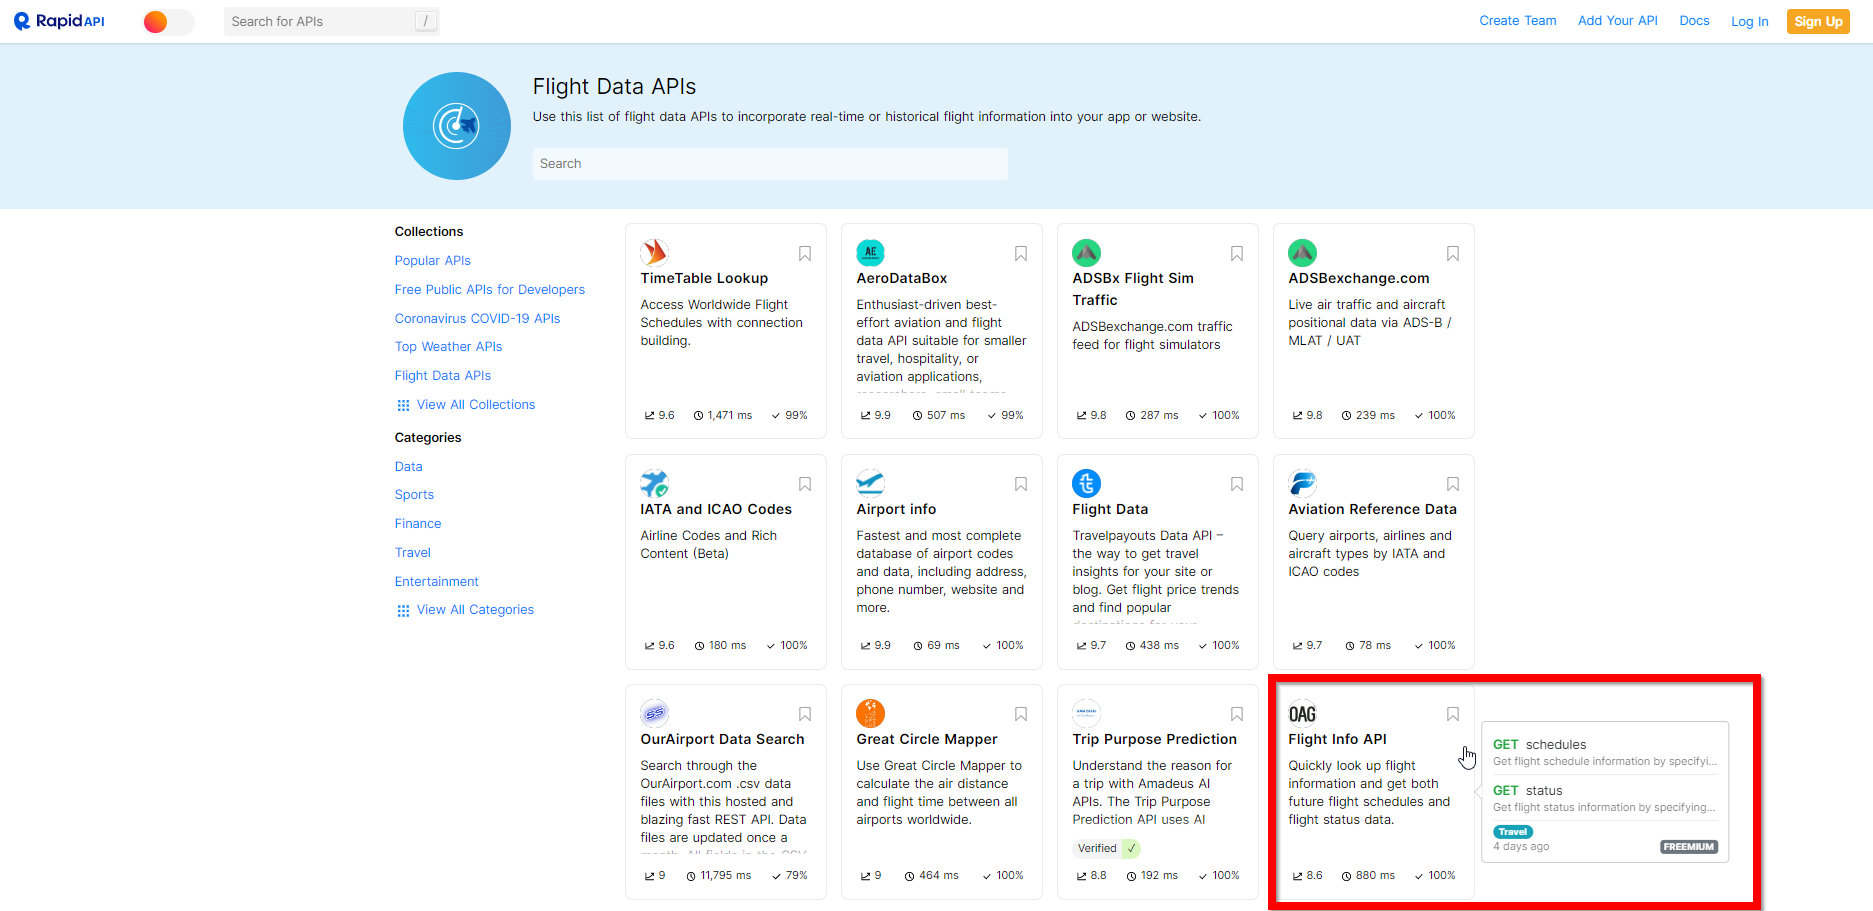The height and width of the screenshot is (911, 1873).
Task: Open the Great Circle Mapper icon
Action: (x=870, y=713)
